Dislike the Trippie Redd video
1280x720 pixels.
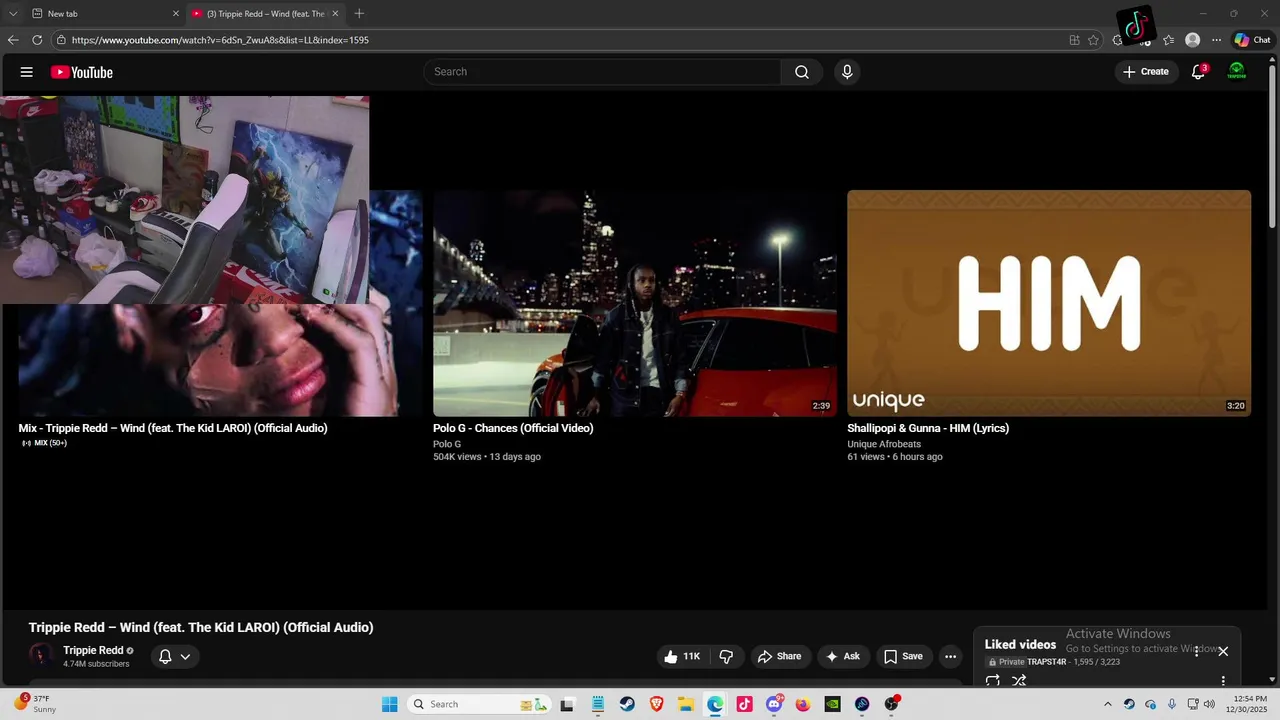pos(727,656)
